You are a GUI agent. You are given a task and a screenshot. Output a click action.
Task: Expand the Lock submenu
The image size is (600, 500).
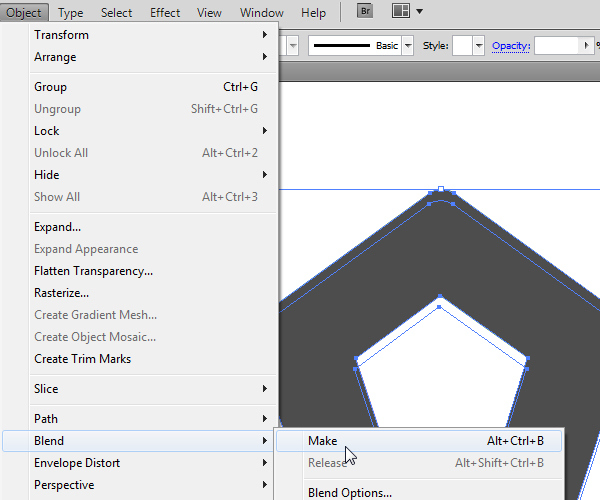pyautogui.click(x=153, y=131)
